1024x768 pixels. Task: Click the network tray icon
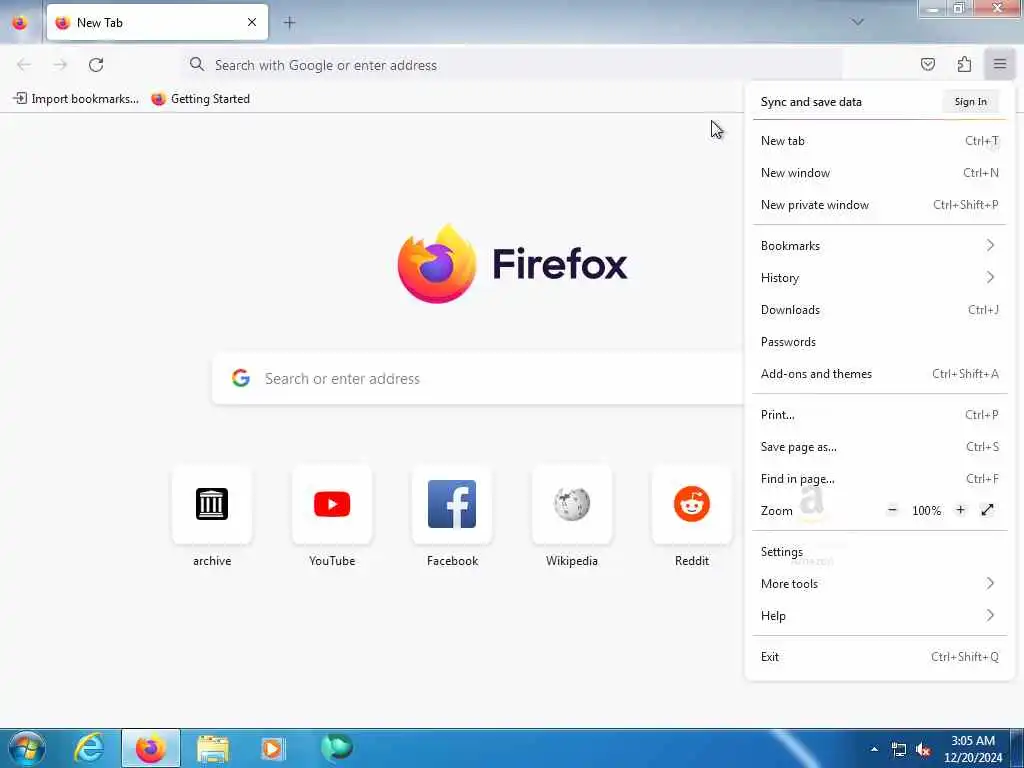pos(899,750)
